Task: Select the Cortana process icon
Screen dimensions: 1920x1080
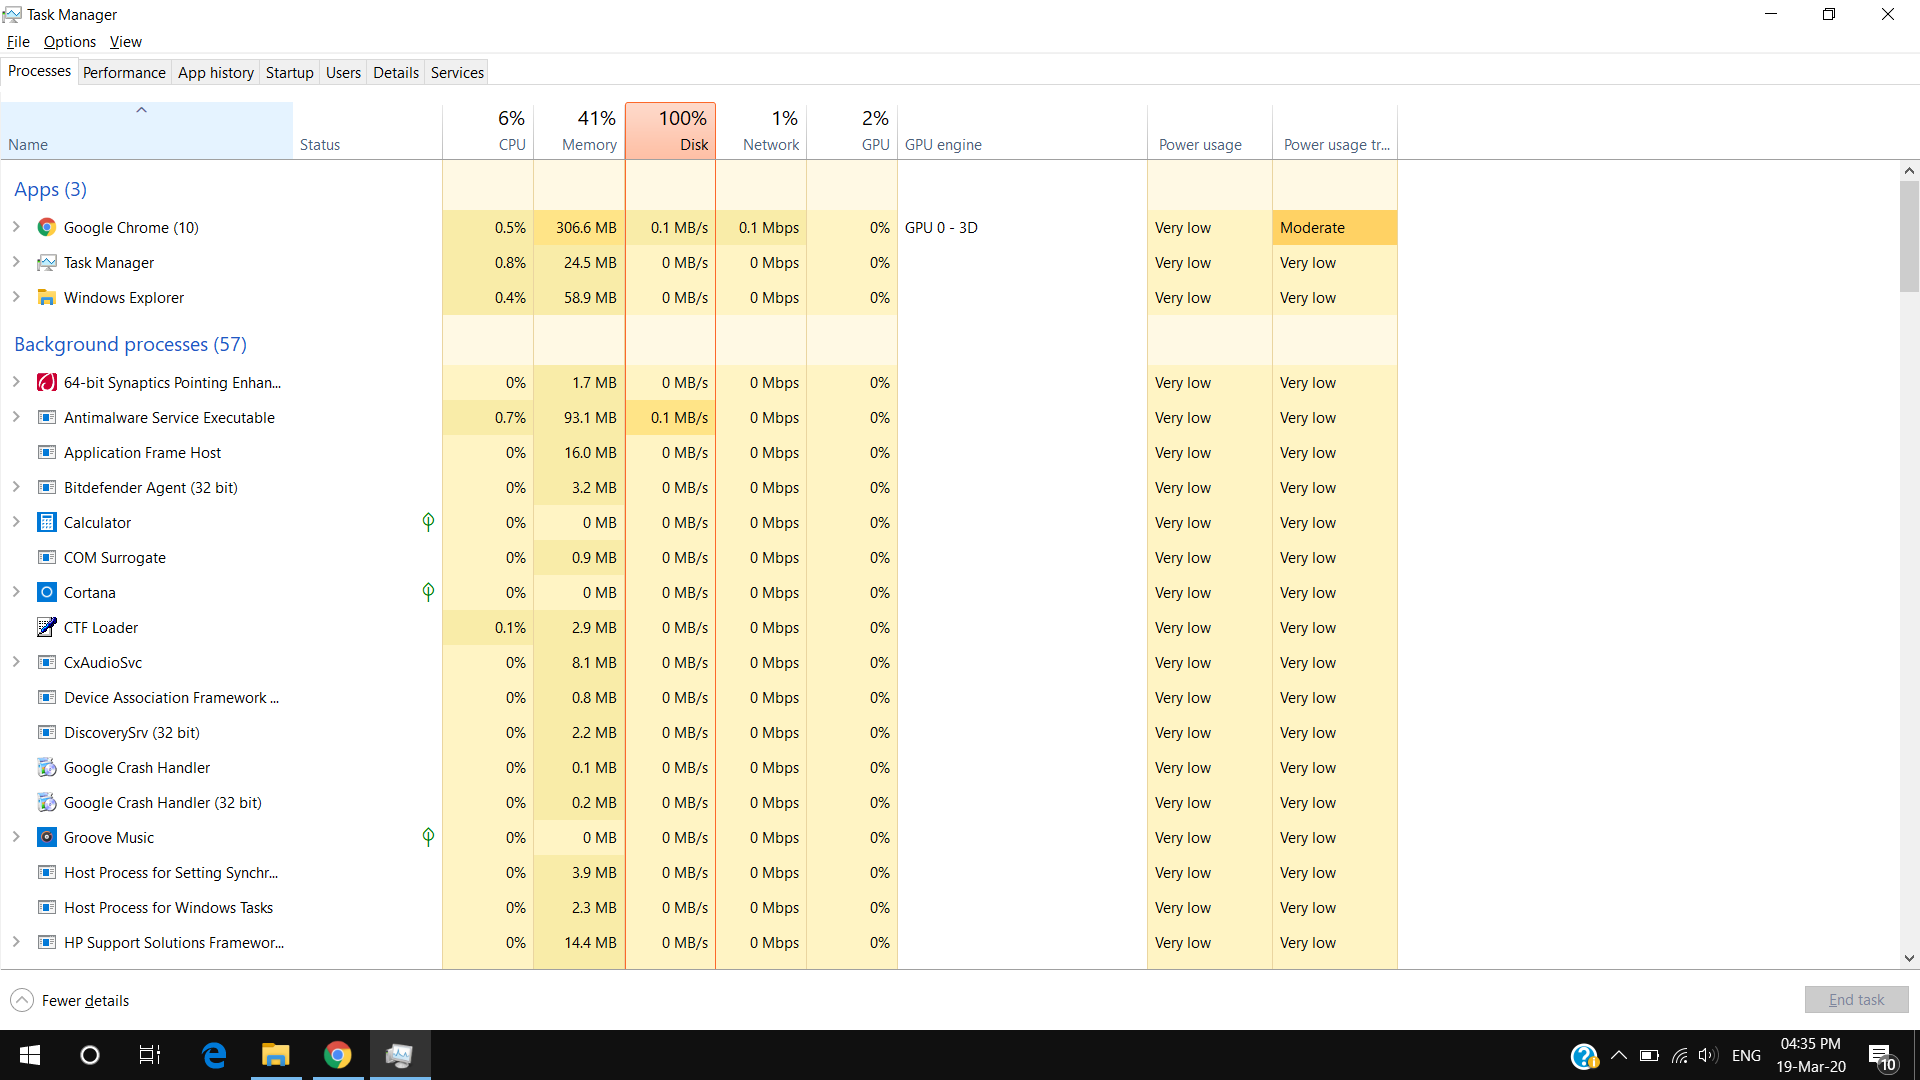Action: tap(46, 592)
